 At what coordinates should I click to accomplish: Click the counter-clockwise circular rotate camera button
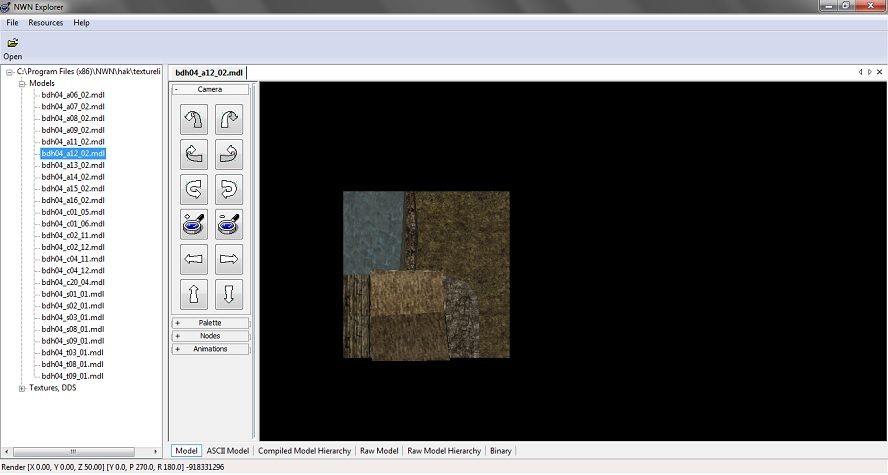point(194,189)
